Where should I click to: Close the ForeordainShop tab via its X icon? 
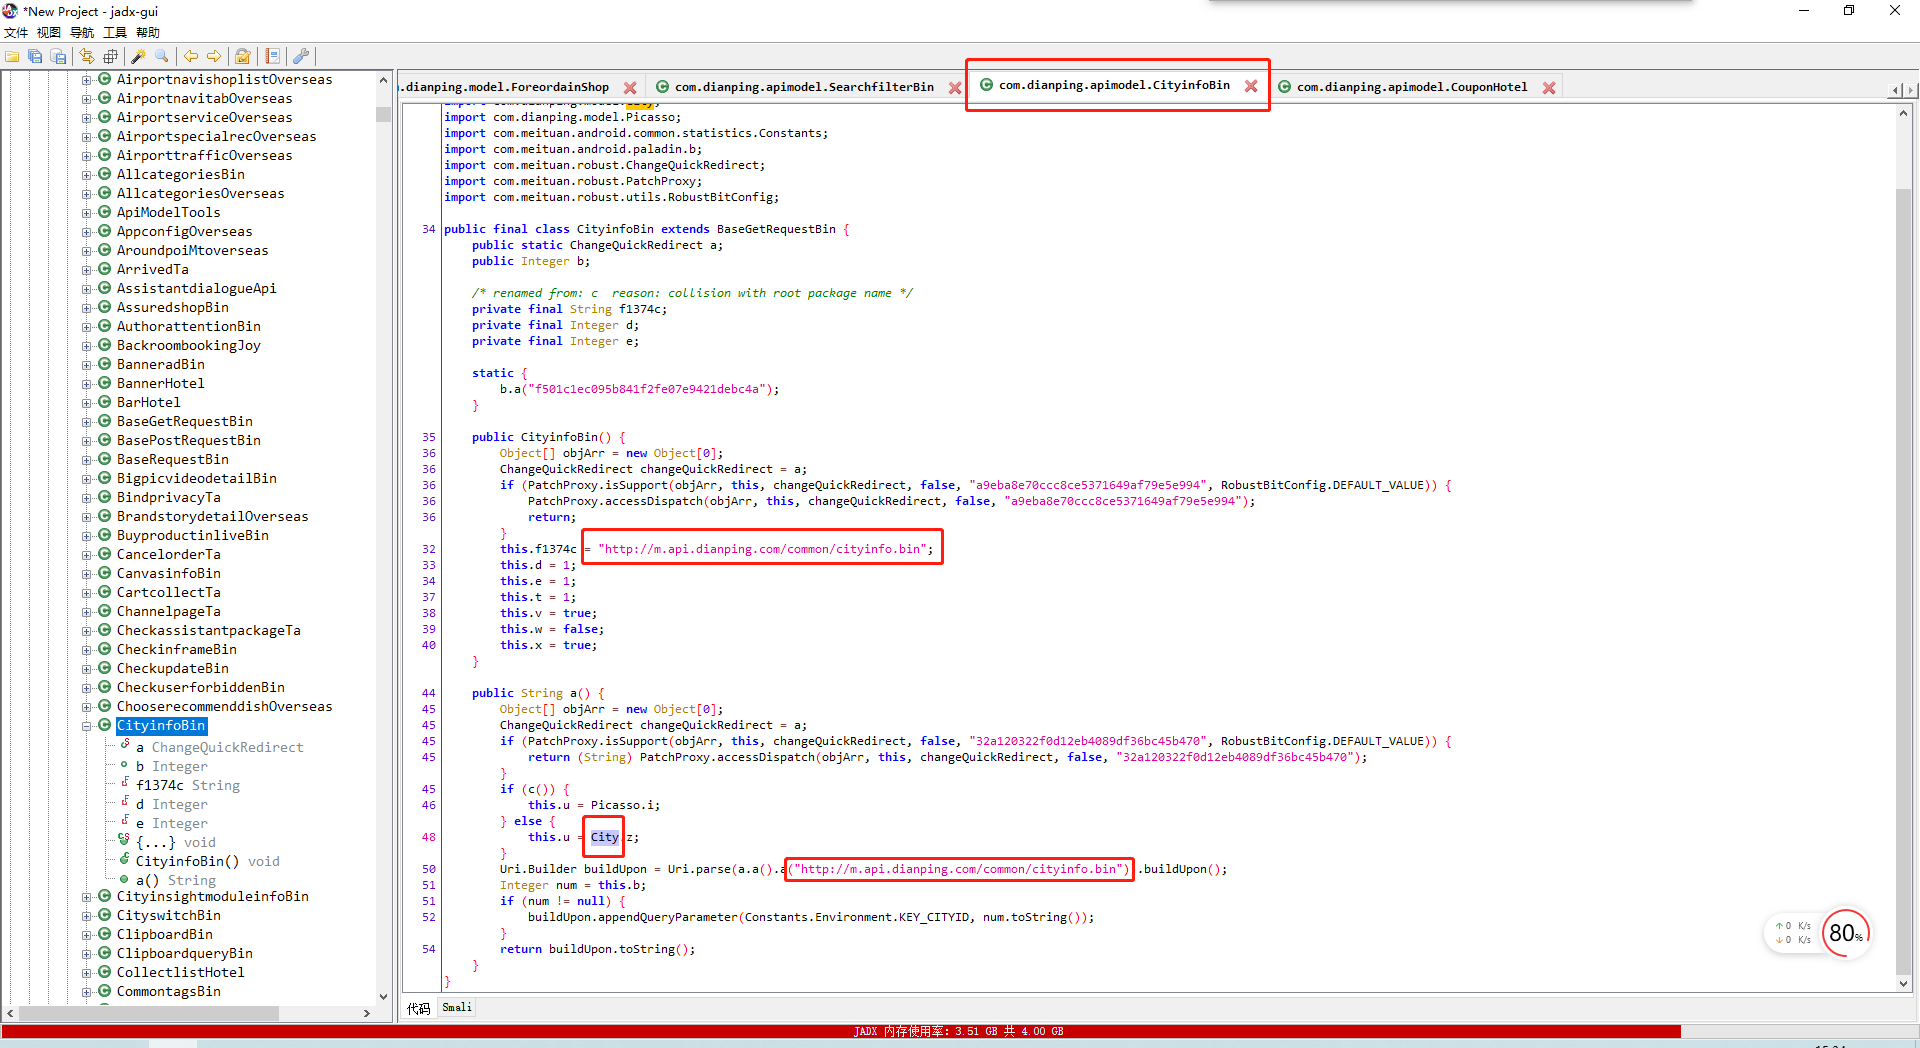(x=630, y=88)
